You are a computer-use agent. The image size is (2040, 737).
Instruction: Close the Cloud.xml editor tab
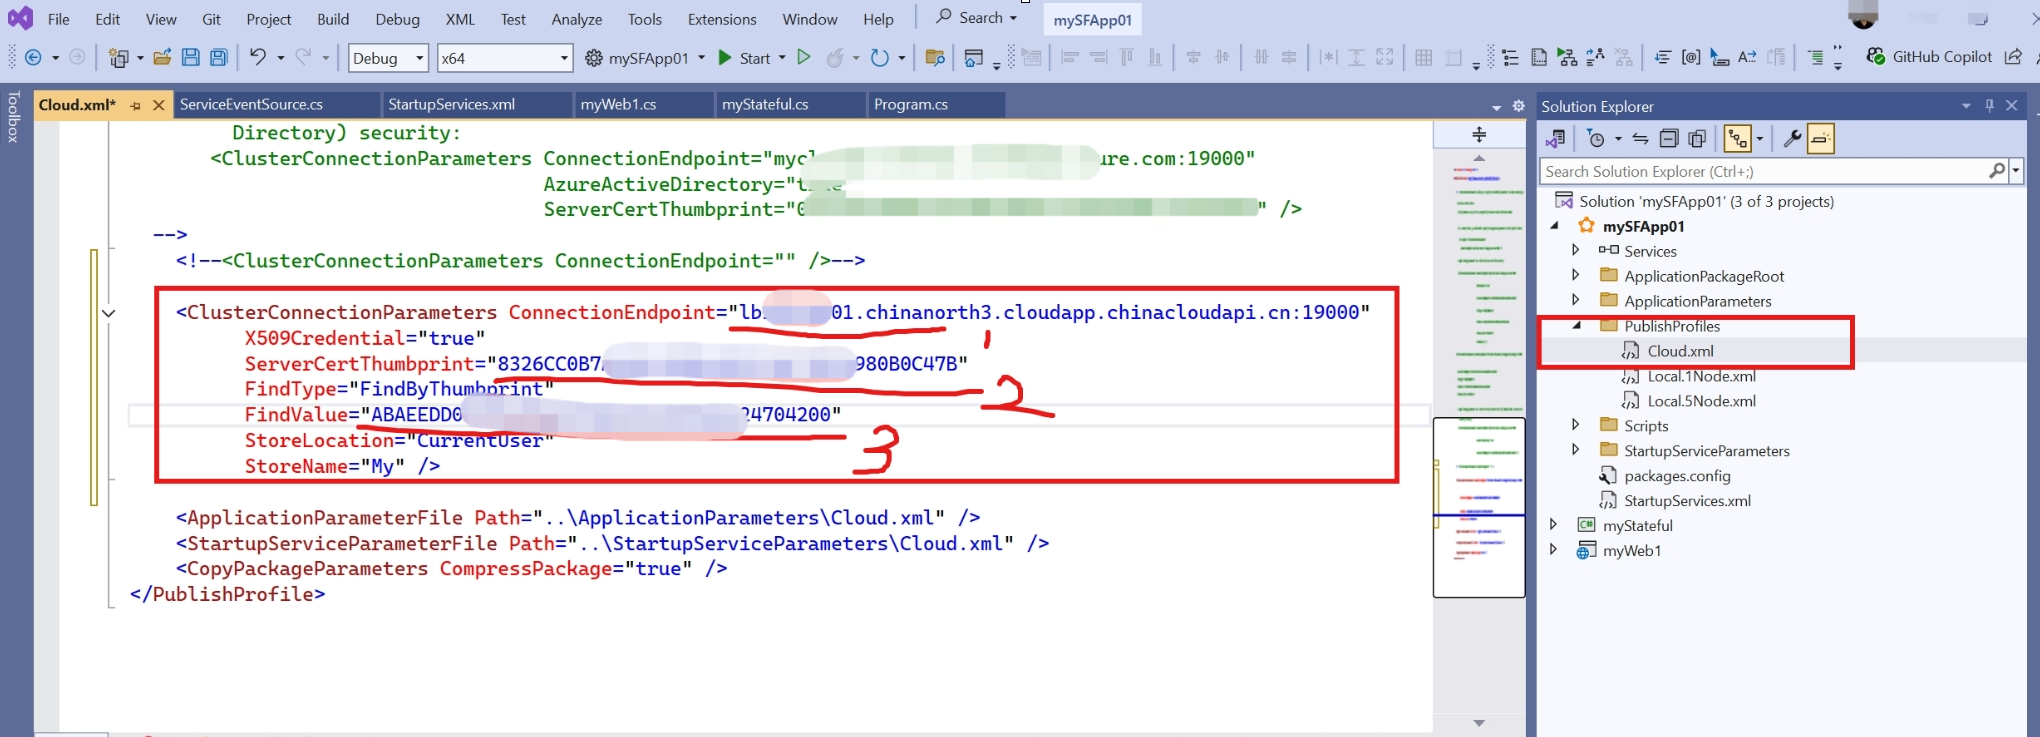158,105
